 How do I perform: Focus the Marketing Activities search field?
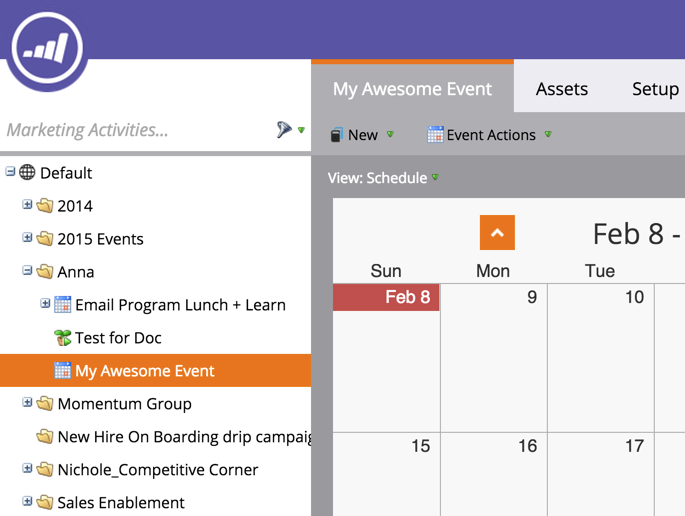(135, 130)
